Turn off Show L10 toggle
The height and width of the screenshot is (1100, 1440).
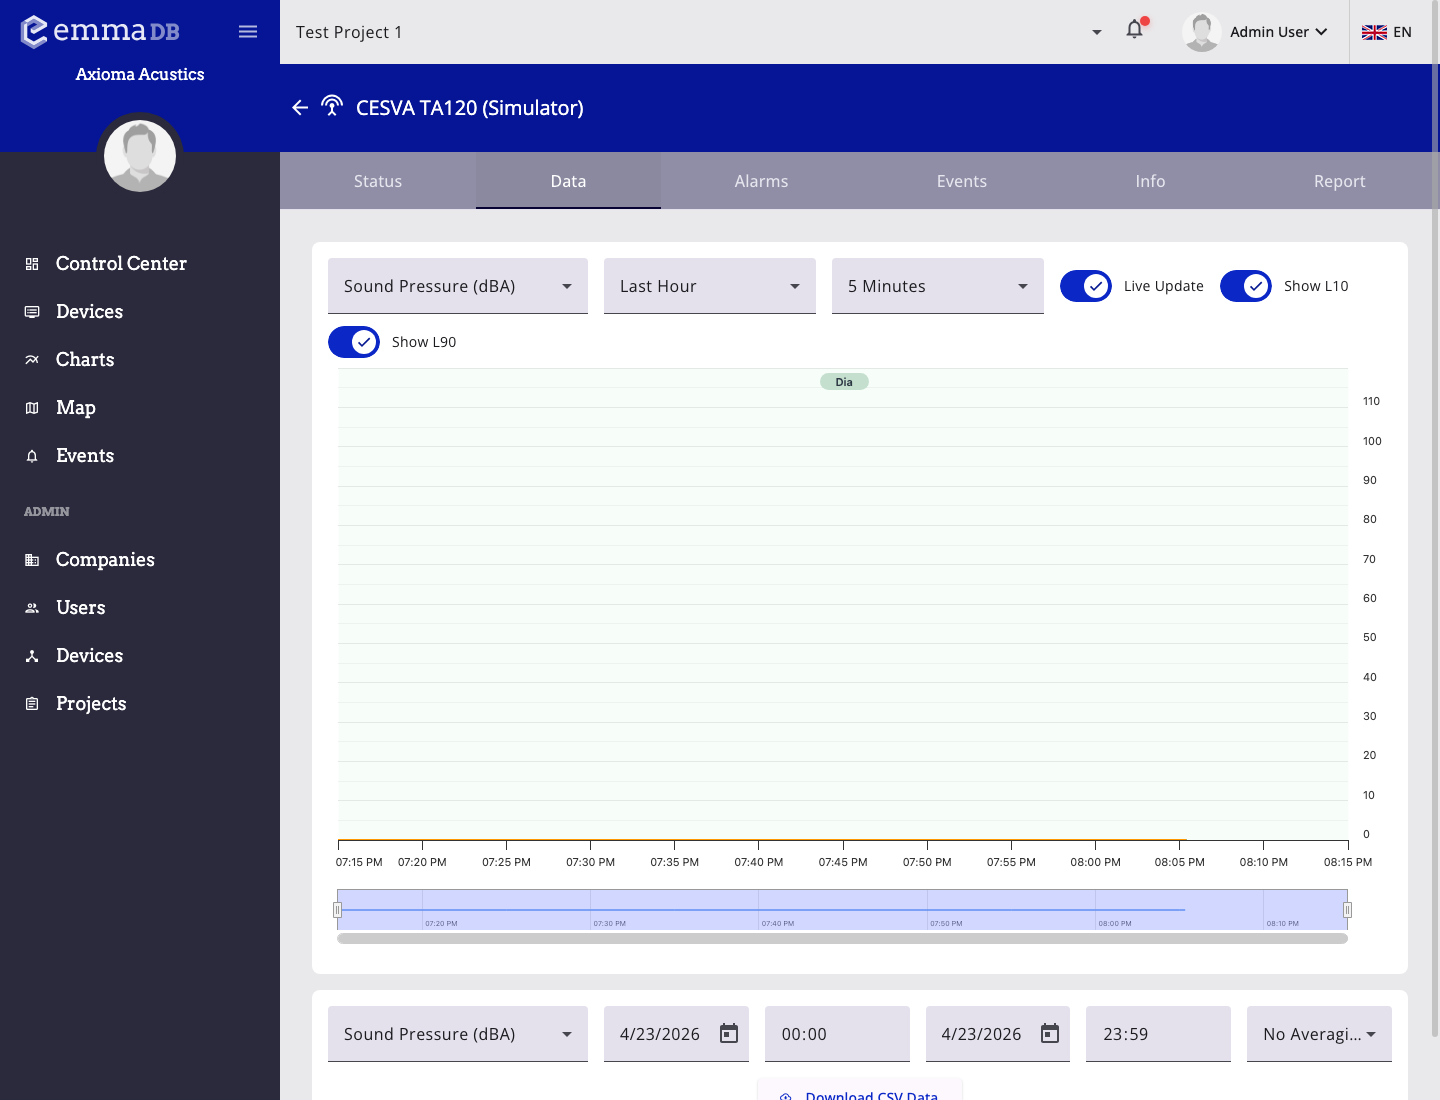point(1246,286)
